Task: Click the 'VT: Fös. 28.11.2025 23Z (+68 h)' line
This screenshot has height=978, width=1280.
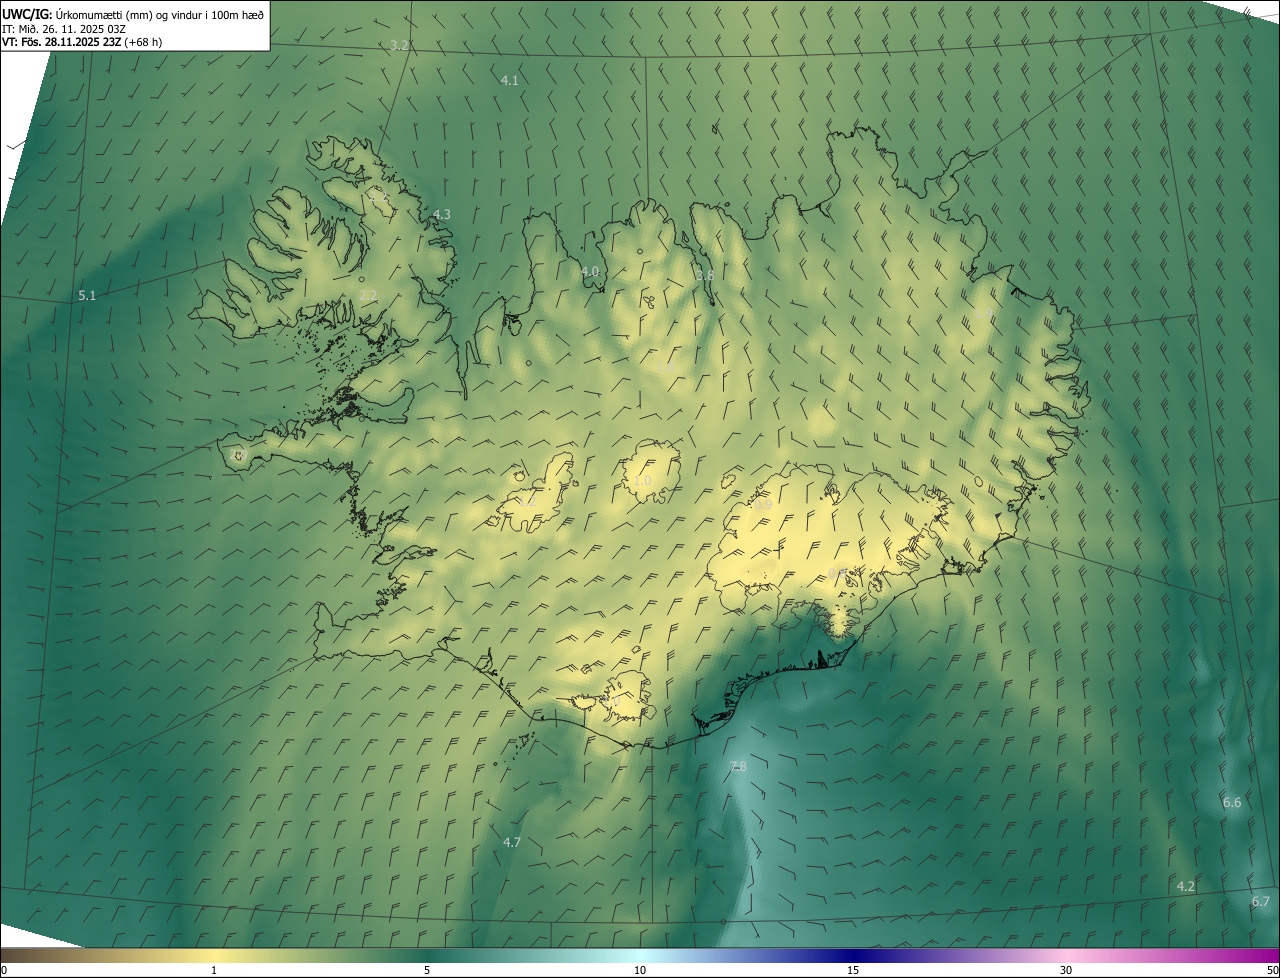Action: pos(82,42)
